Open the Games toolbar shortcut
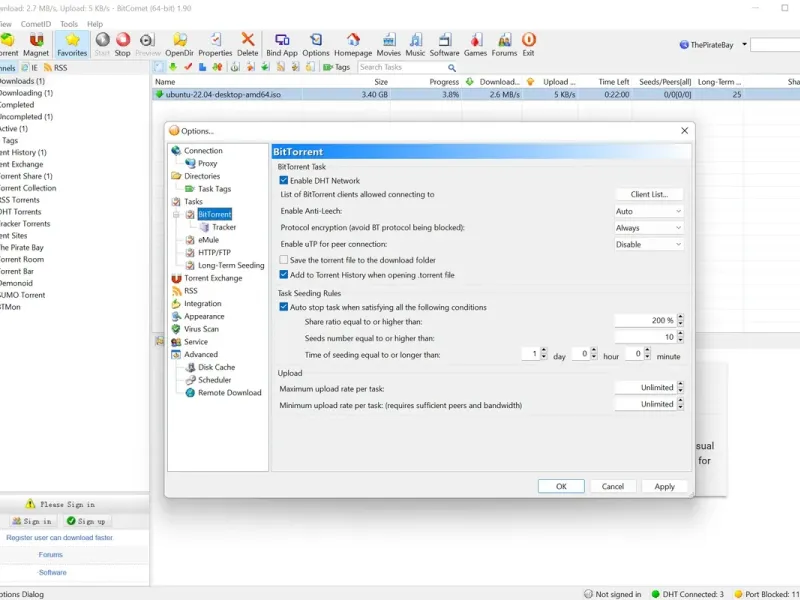 [476, 44]
